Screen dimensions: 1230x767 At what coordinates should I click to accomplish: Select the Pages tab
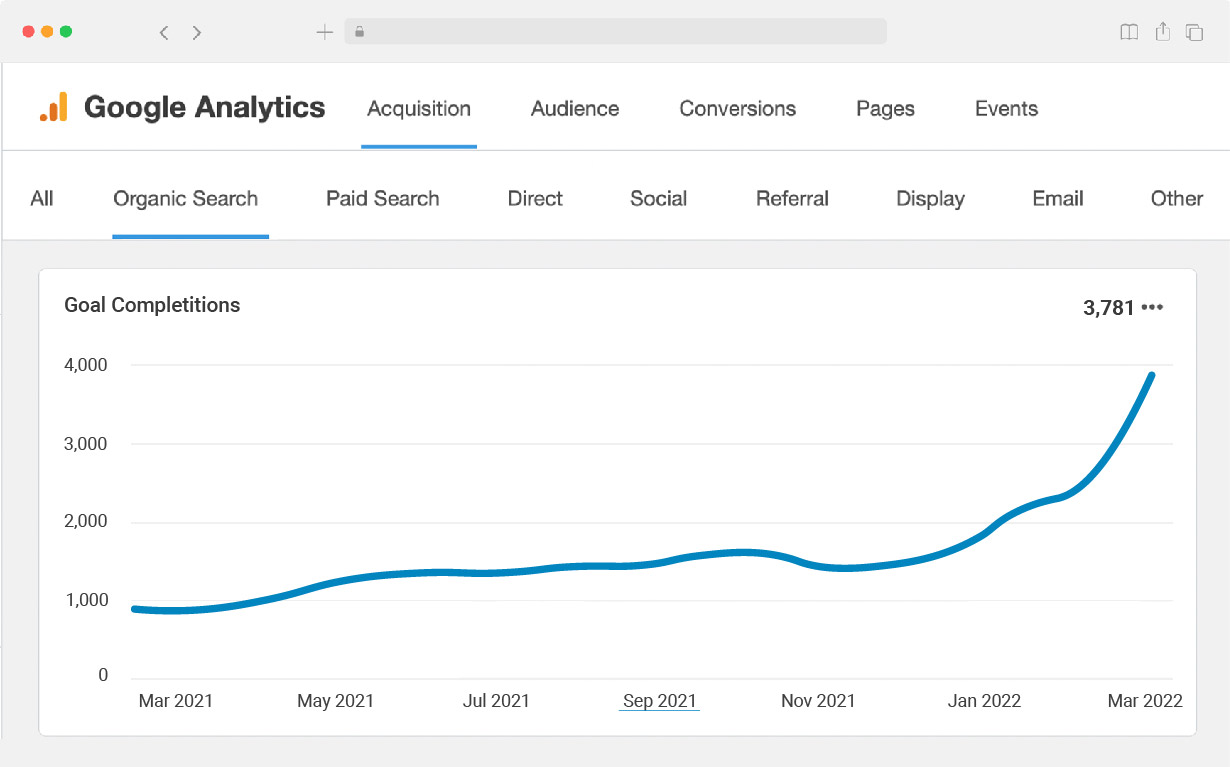click(885, 109)
